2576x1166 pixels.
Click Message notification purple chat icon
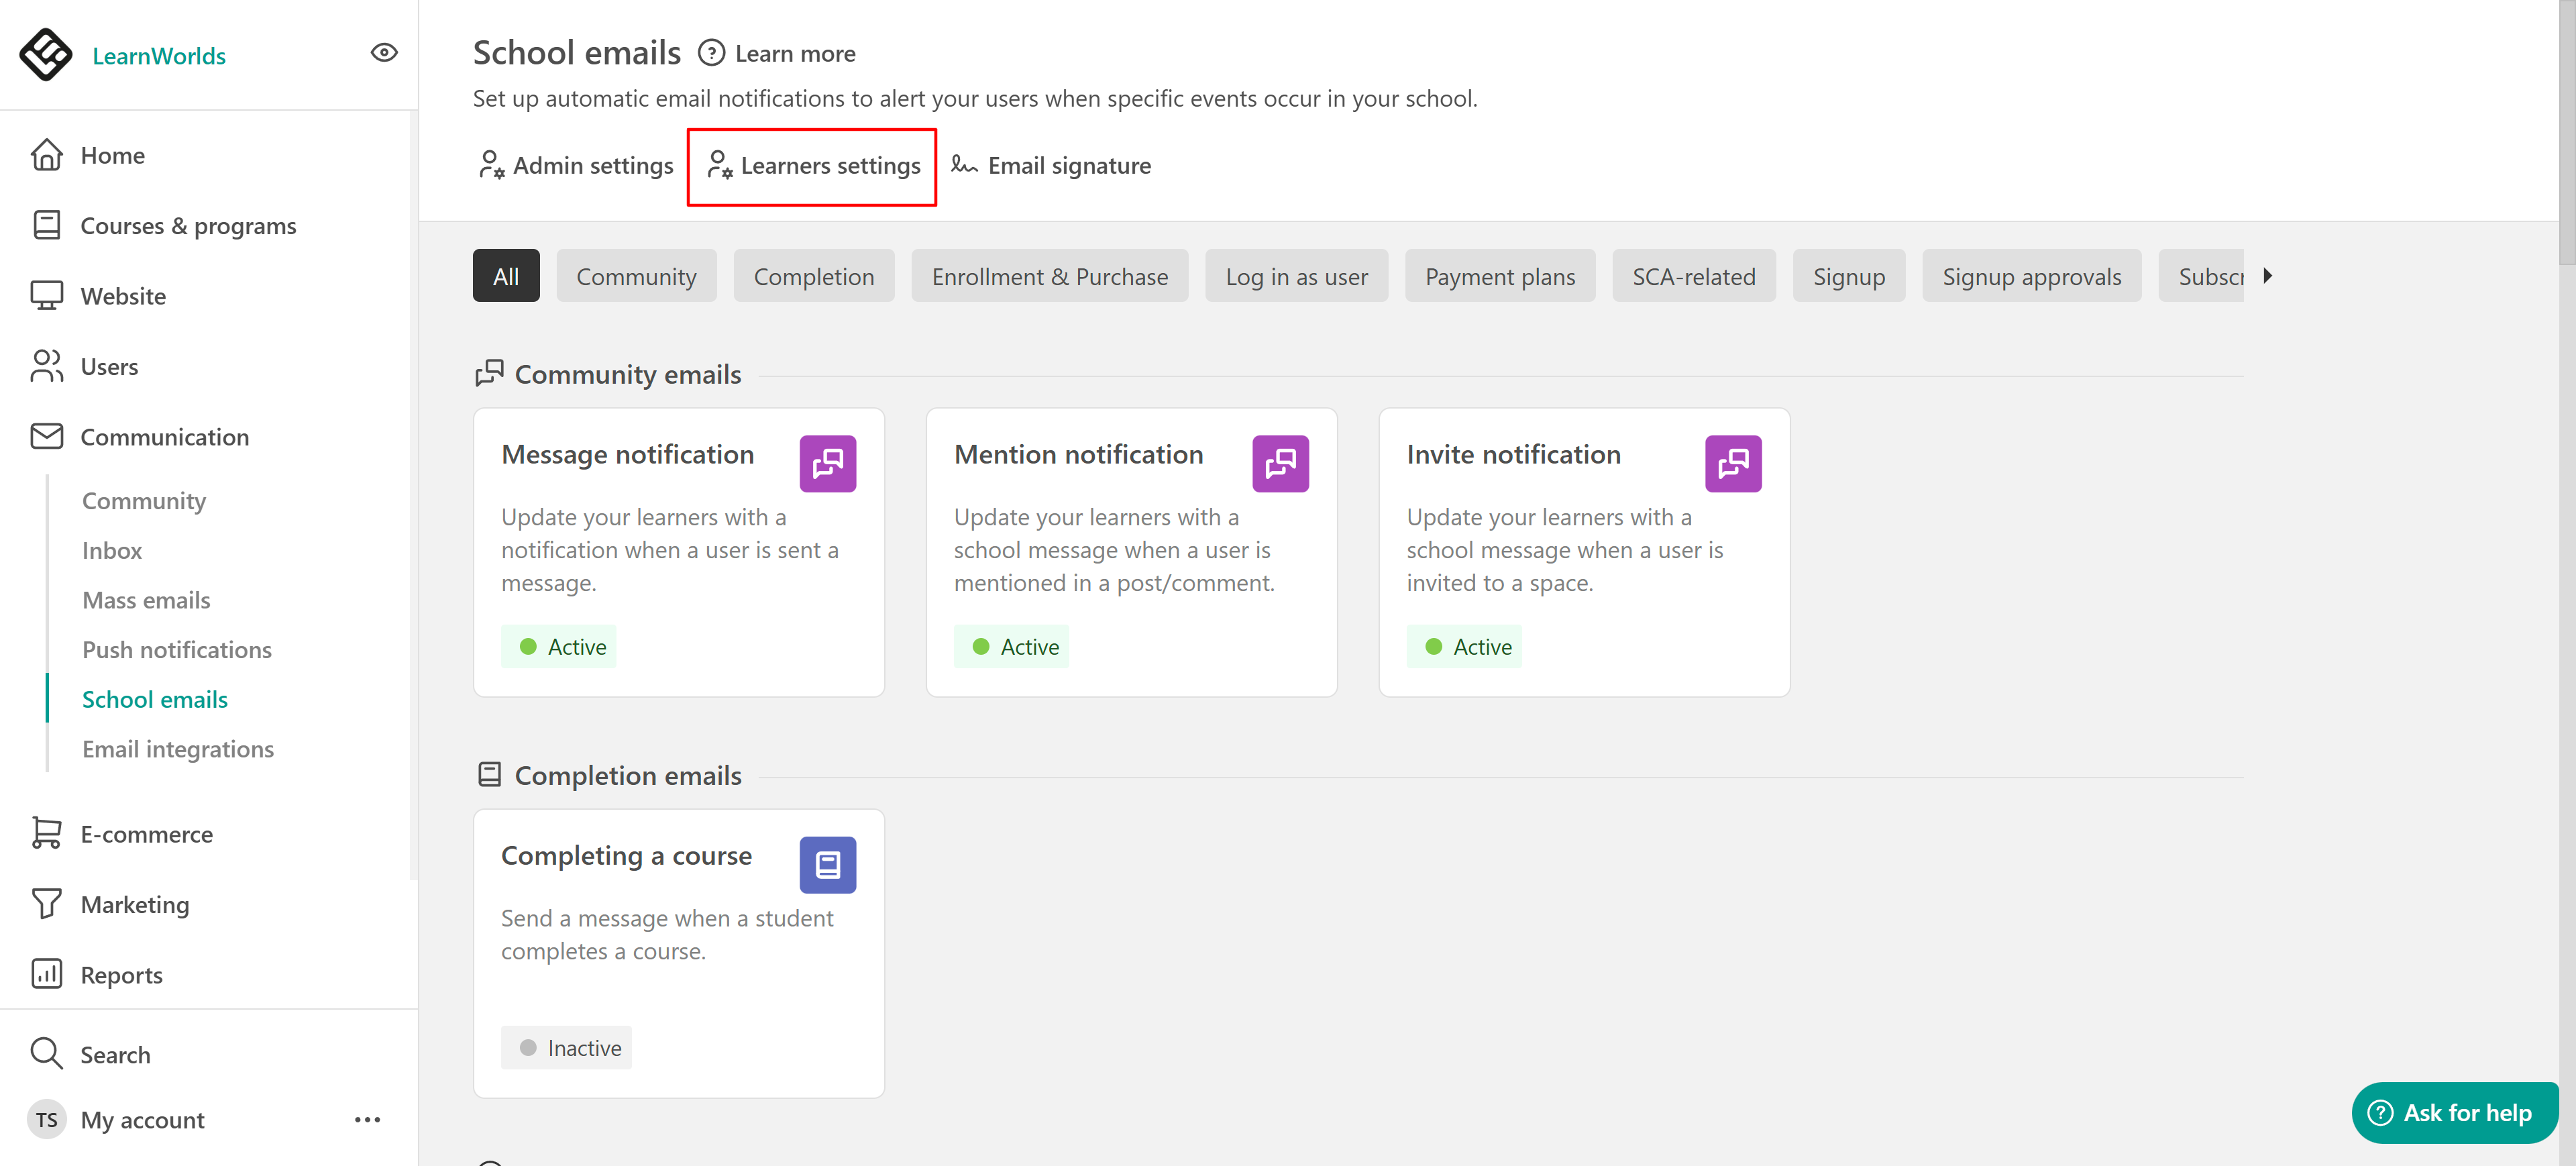[827, 464]
